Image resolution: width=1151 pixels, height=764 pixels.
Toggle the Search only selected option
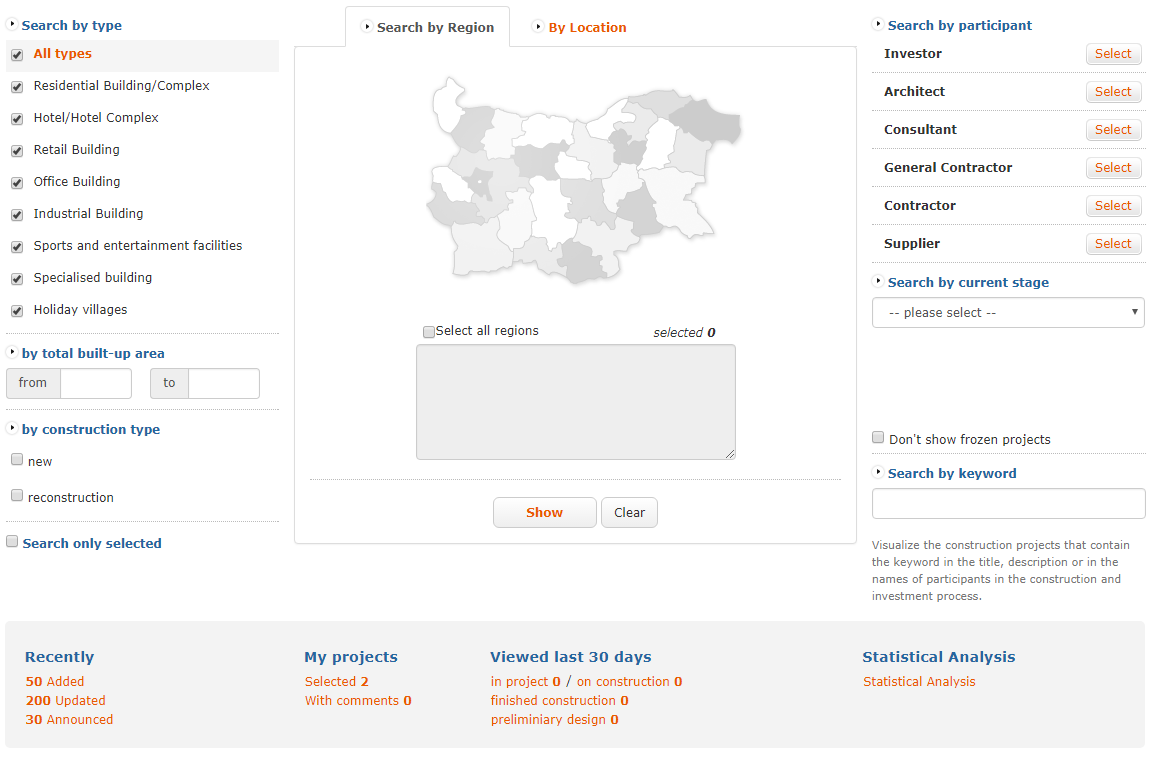(11, 540)
